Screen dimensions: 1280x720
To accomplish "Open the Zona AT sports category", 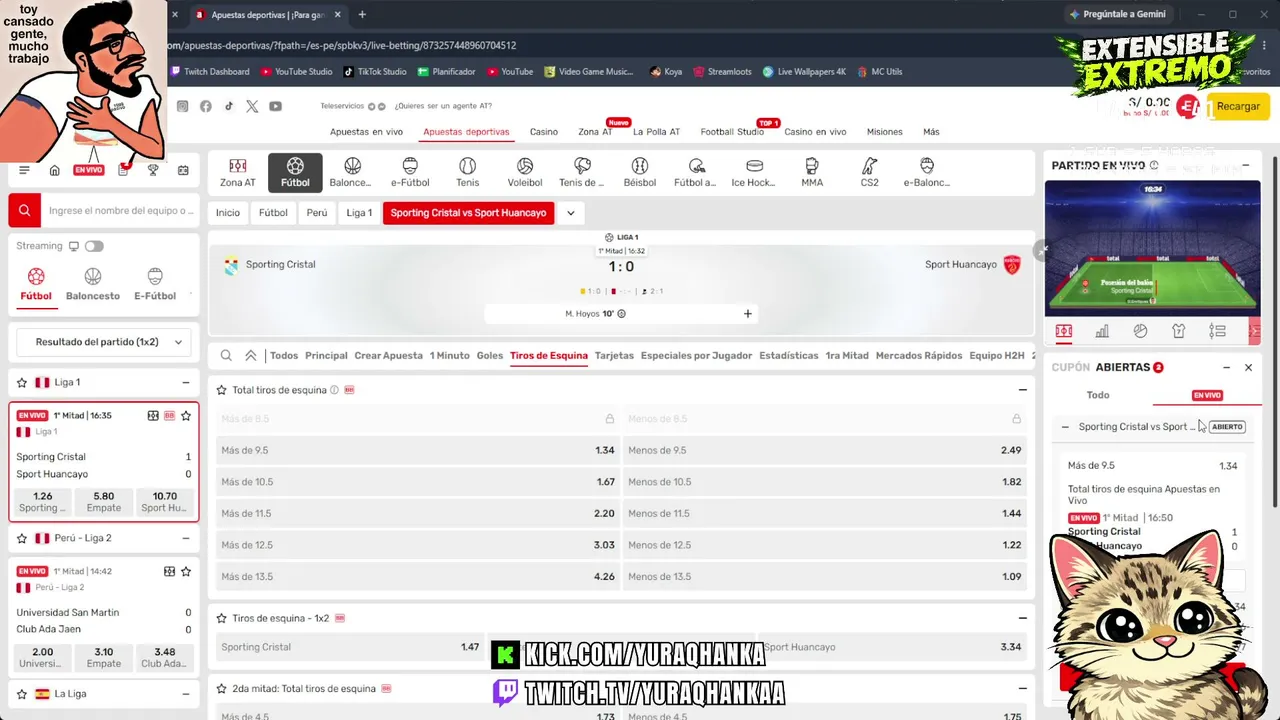I will point(237,172).
